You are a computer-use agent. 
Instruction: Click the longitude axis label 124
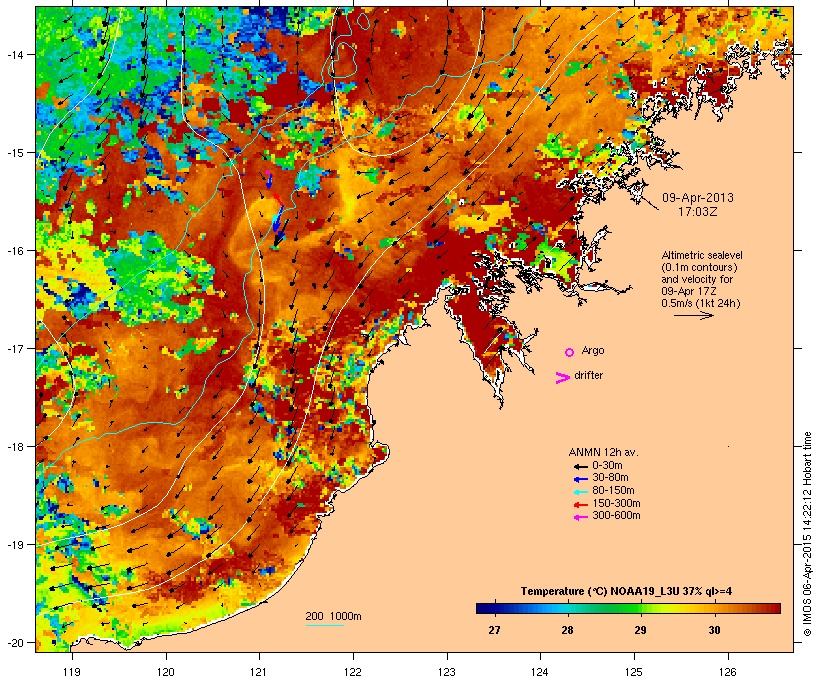click(540, 672)
